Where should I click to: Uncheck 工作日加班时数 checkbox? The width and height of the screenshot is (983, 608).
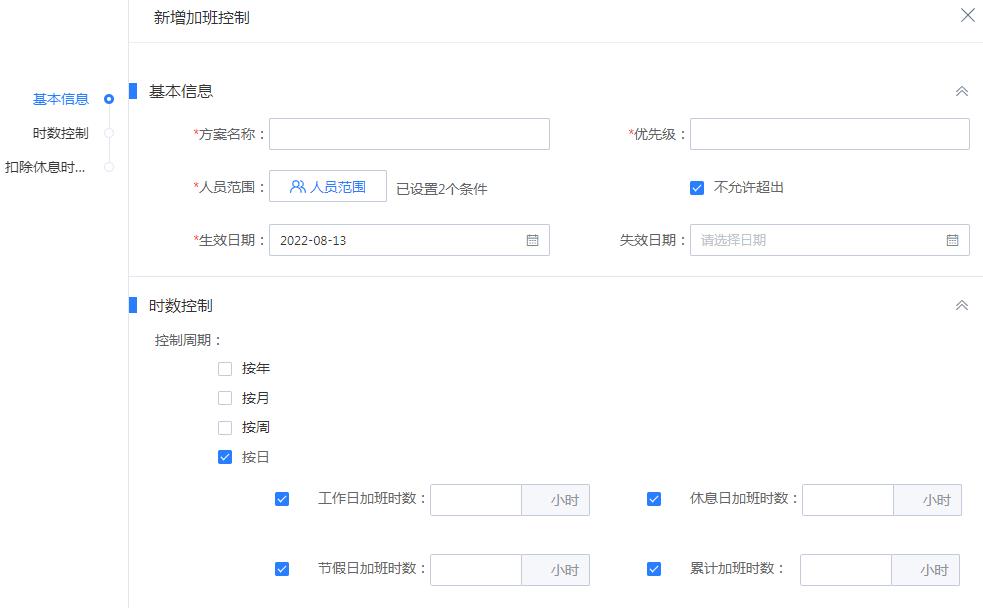click(x=283, y=500)
